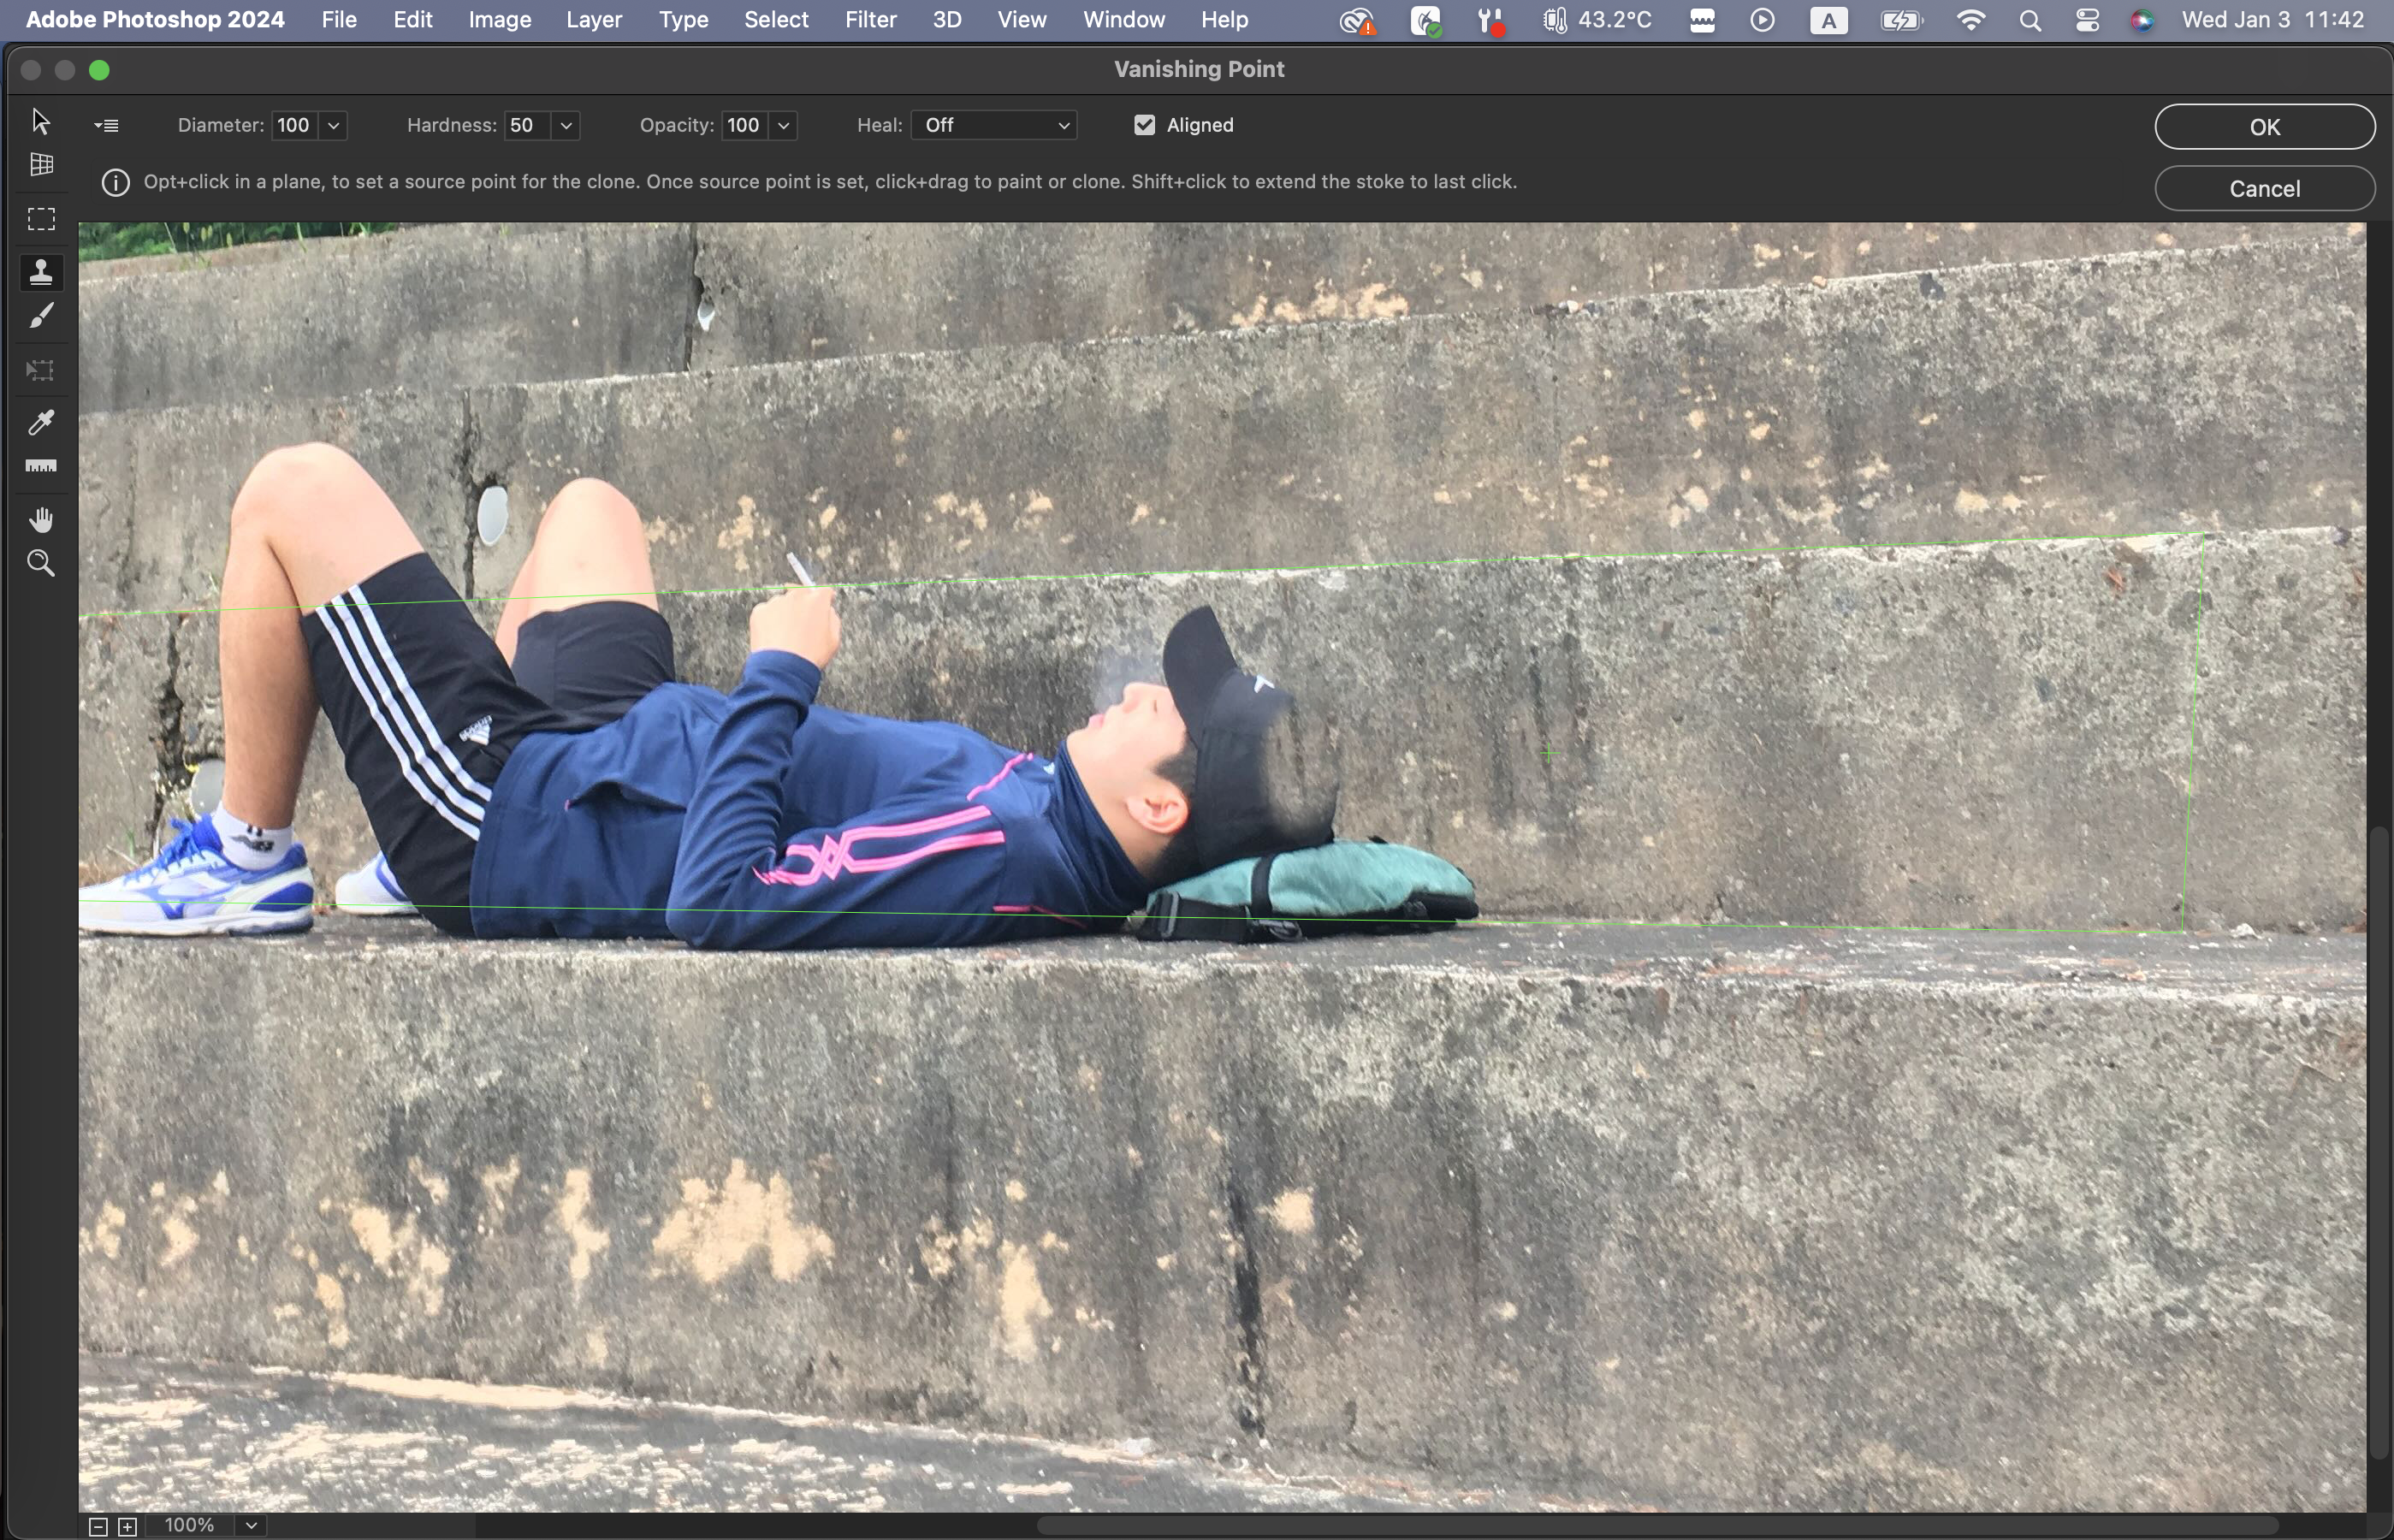Screen dimensions: 2394x1540
Task: Expand the Diameter slider dropdown arrow
Action: (x=334, y=126)
